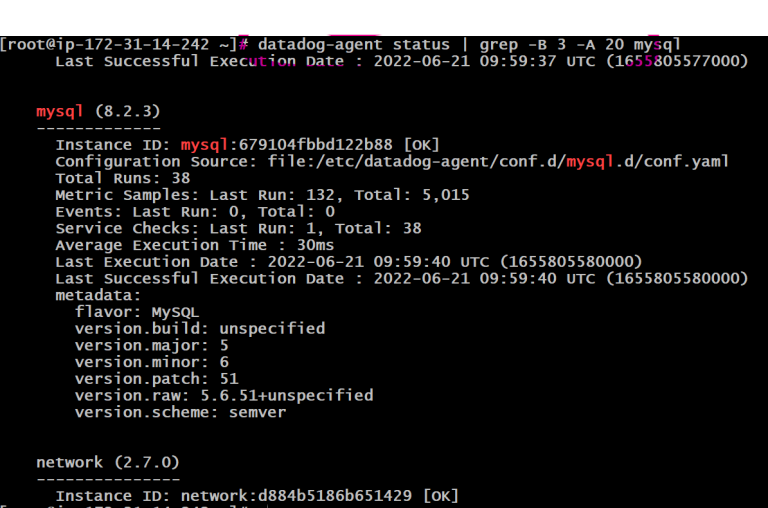Click version.build: unspecified line
Image resolution: width=768 pixels, height=508 pixels.
point(200,329)
